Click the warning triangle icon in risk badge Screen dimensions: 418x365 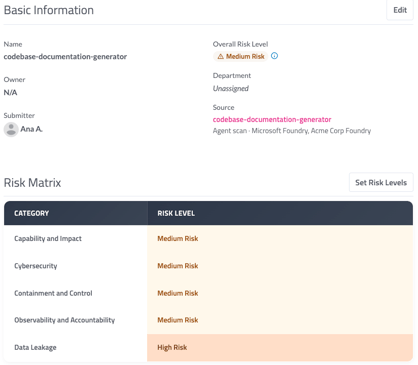point(220,57)
